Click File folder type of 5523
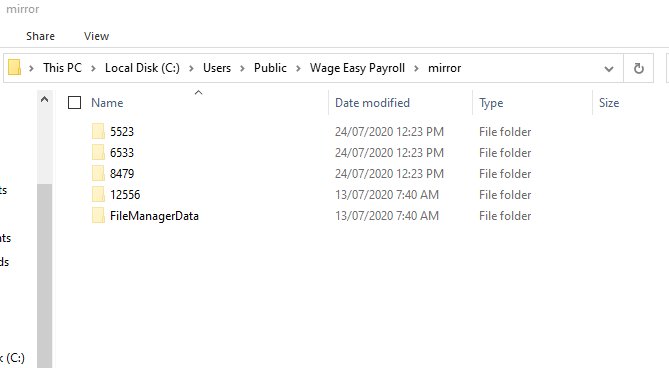The width and height of the screenshot is (669, 368). tap(505, 131)
